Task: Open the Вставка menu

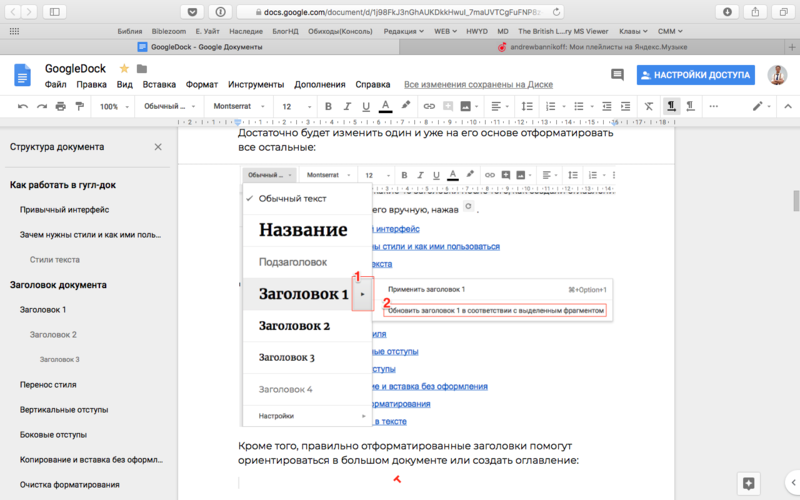Action: coord(159,85)
